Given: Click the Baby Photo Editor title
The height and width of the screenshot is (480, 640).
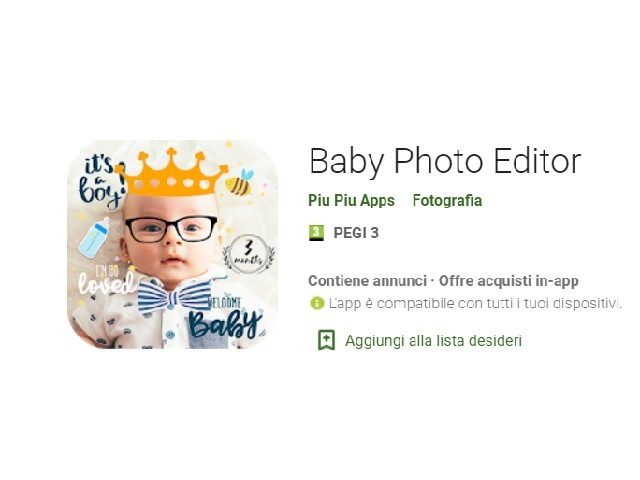Looking at the screenshot, I should 445,162.
